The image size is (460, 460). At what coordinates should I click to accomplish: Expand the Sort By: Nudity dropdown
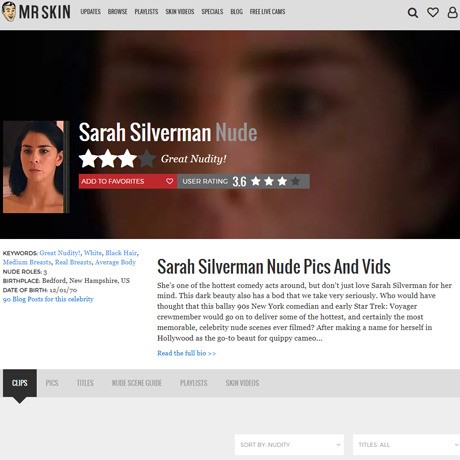pos(289,445)
